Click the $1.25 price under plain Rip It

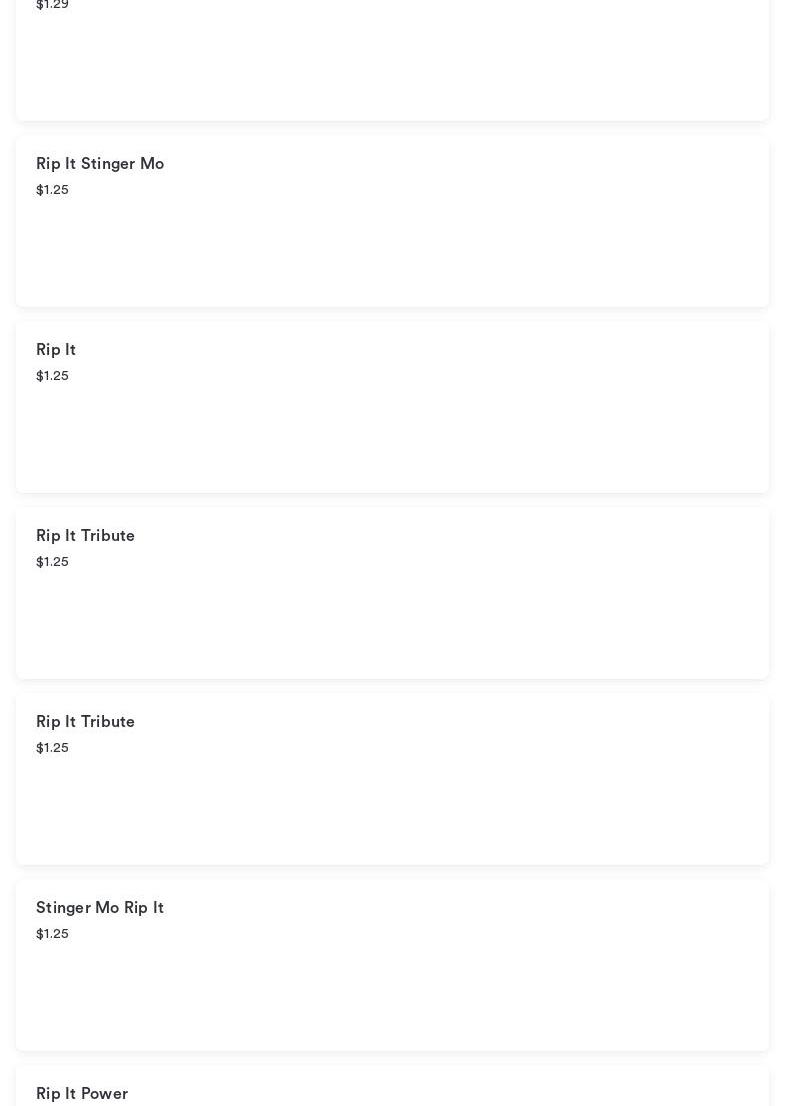click(52, 376)
